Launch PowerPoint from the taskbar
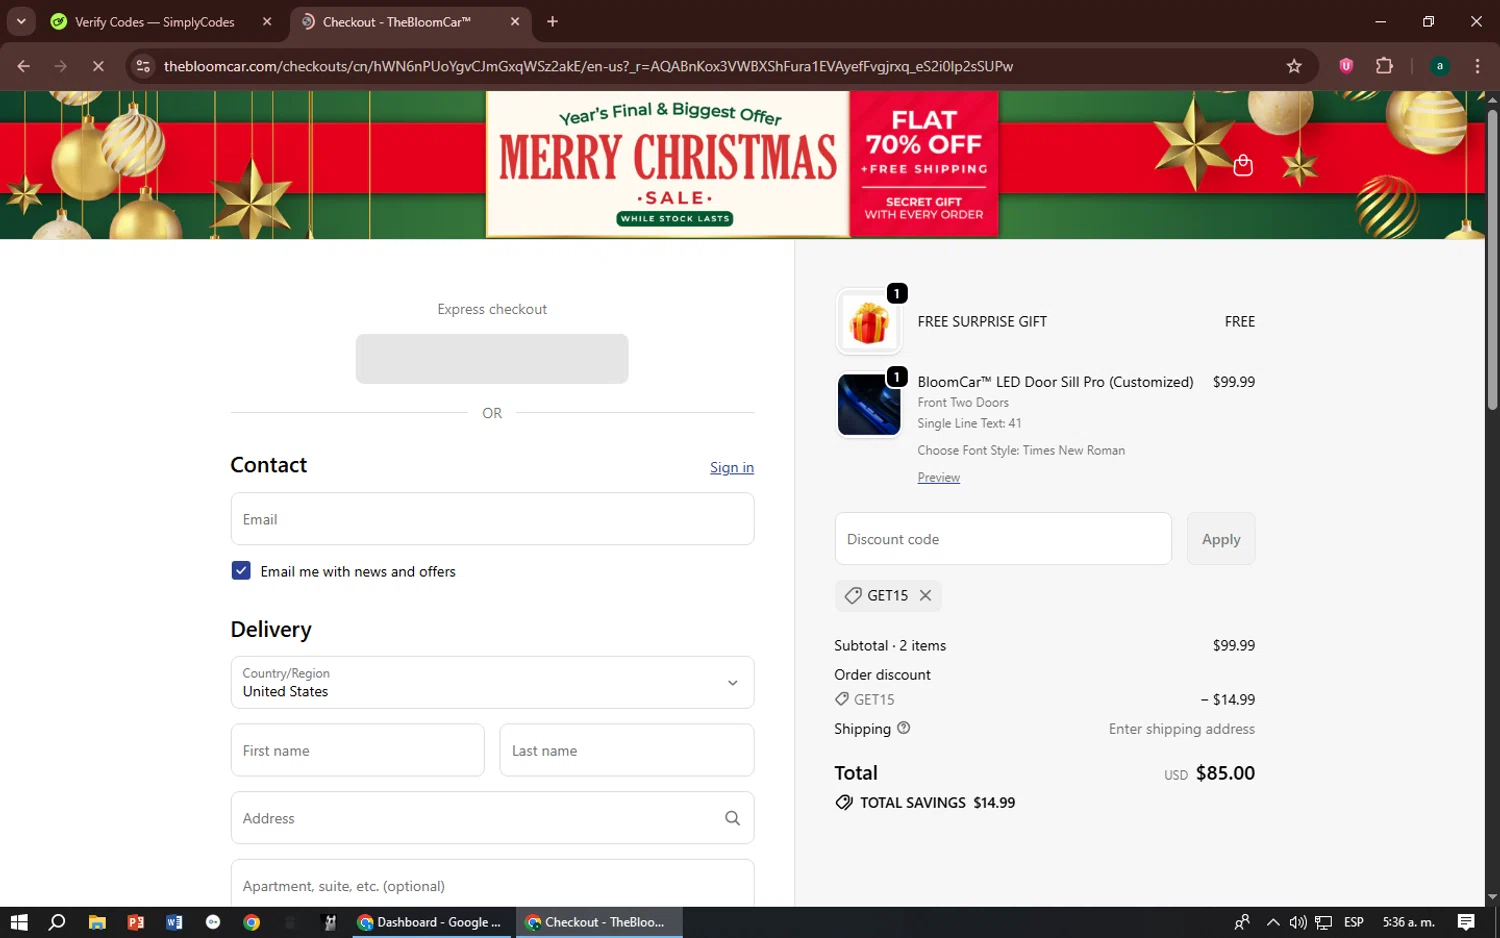Screen dimensions: 1500x938 click(x=136, y=922)
